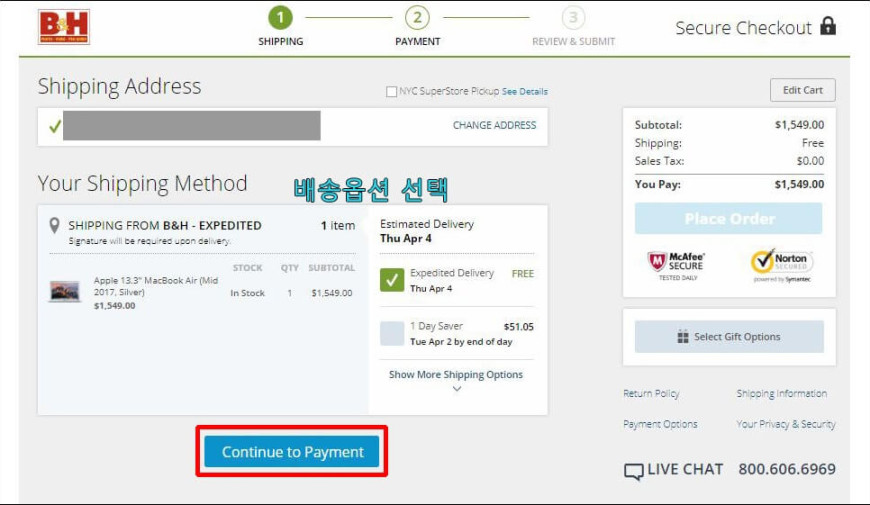Open the Return Policy link
Viewport: 870px width, 505px height.
[651, 393]
